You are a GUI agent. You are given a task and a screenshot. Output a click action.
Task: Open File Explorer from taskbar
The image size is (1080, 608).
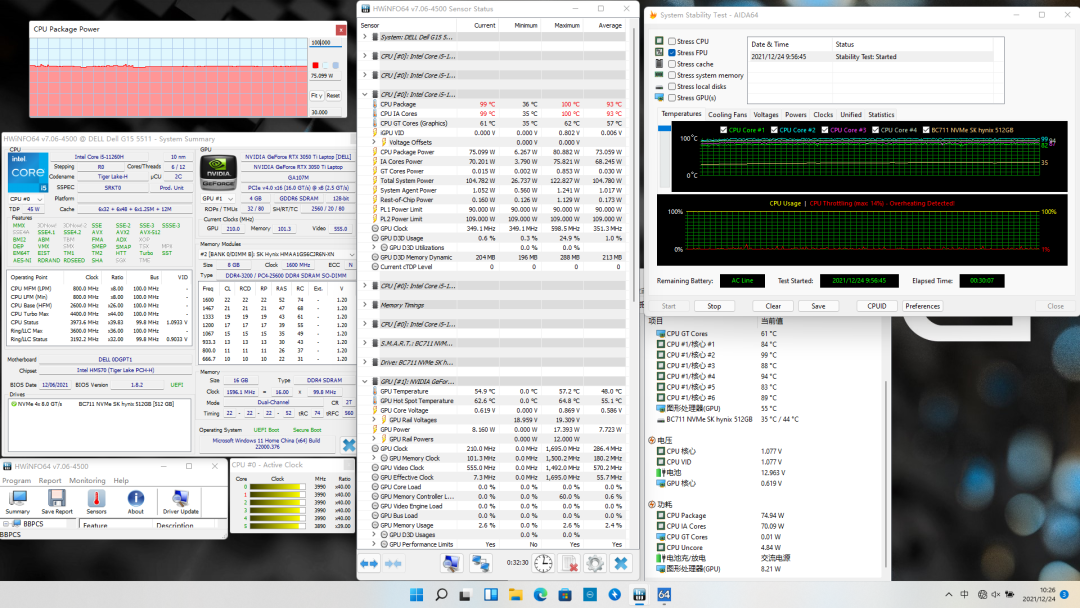(515, 595)
